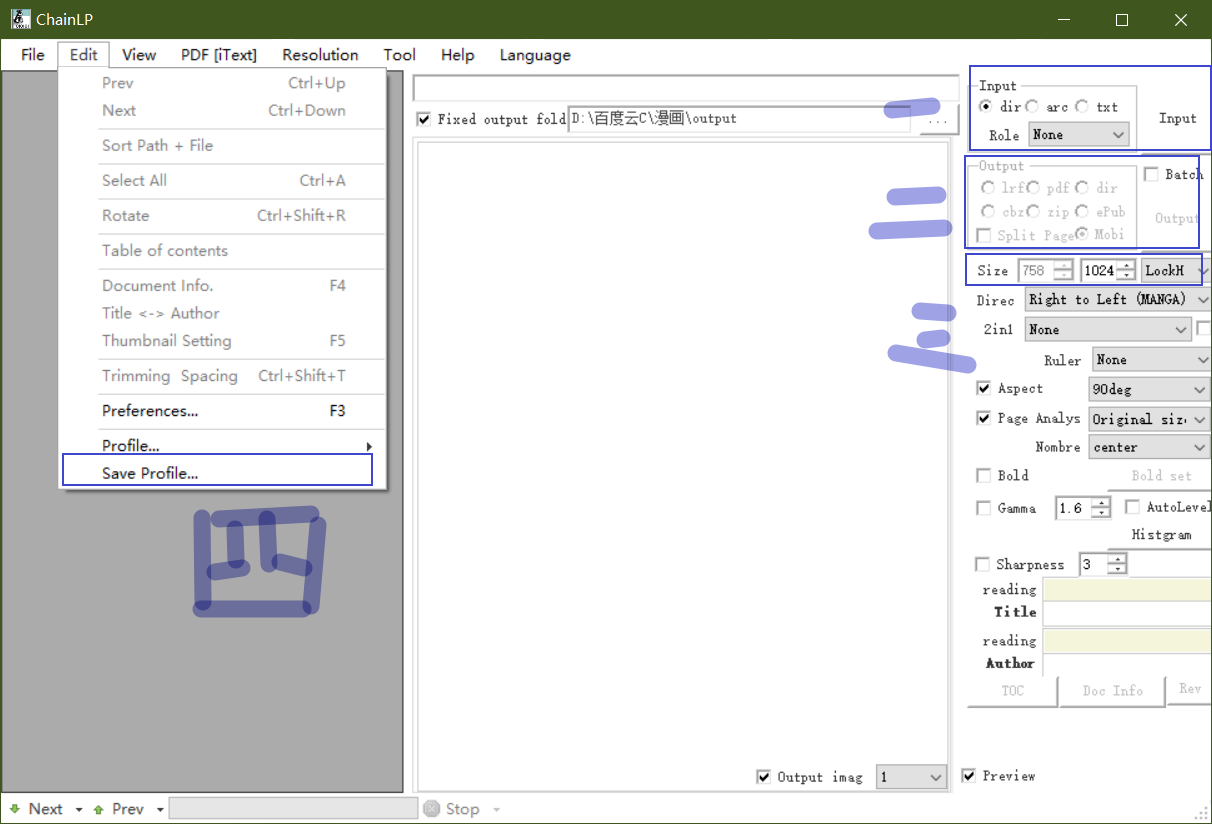Click the green Next arrow icon
Image resolution: width=1212 pixels, height=824 pixels.
tap(15, 809)
